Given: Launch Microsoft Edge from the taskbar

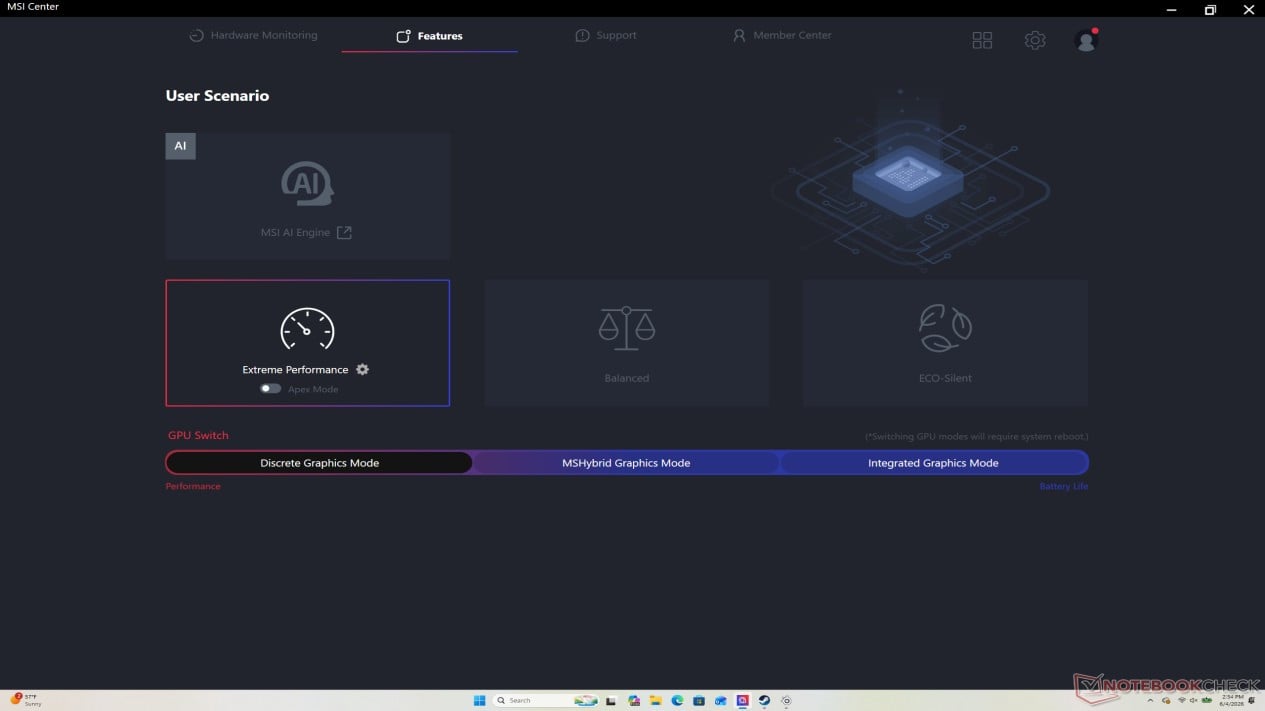Looking at the screenshot, I should point(677,700).
